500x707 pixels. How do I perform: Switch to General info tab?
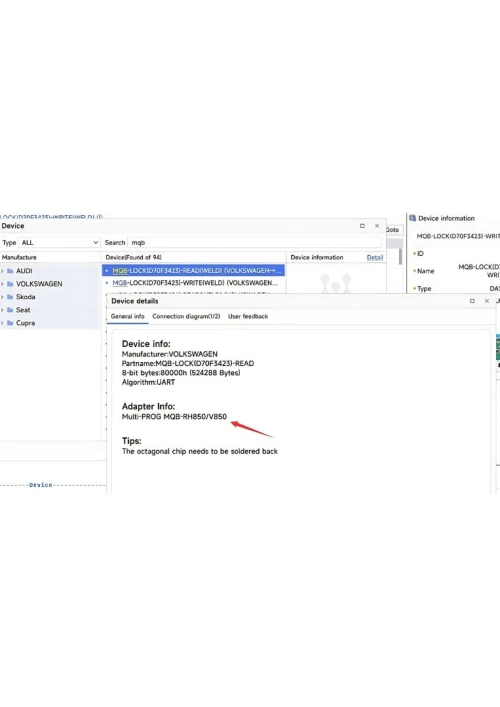[x=128, y=317]
